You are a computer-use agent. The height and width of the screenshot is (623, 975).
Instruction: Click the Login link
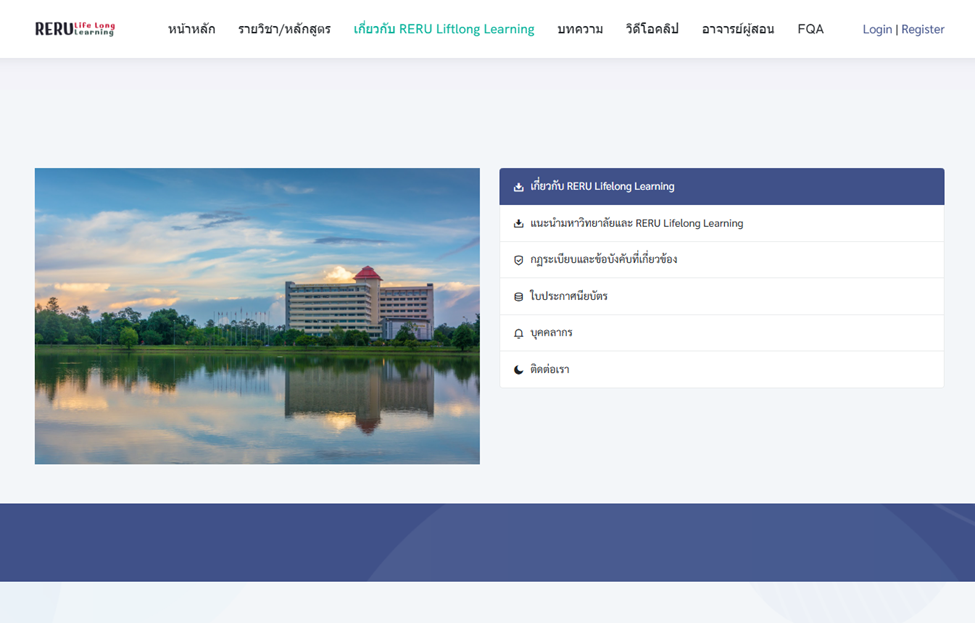(877, 29)
